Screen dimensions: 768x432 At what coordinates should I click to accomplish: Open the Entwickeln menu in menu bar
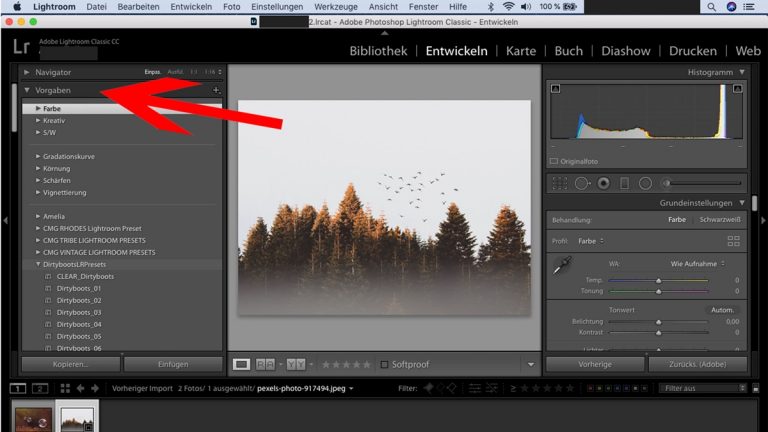[190, 7]
